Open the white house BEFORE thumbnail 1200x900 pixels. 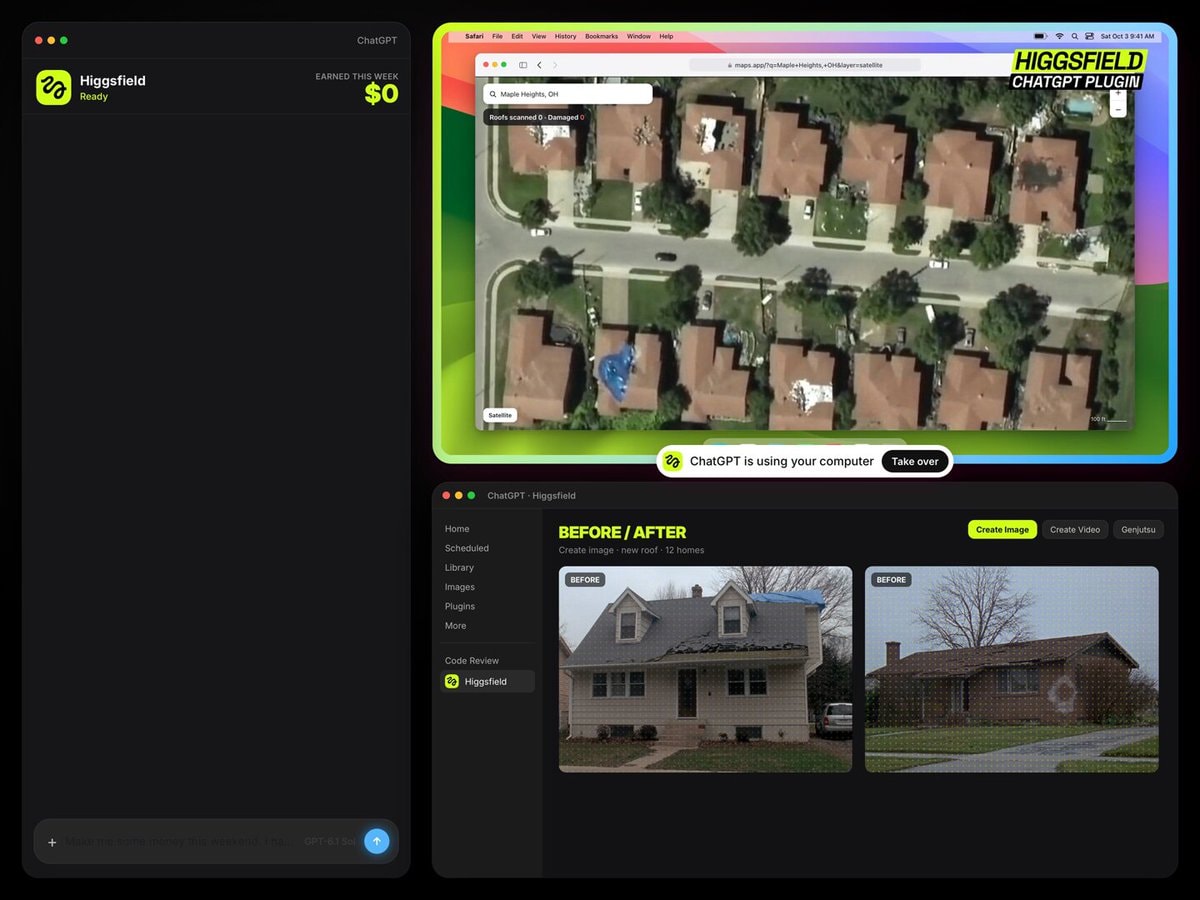click(x=706, y=669)
